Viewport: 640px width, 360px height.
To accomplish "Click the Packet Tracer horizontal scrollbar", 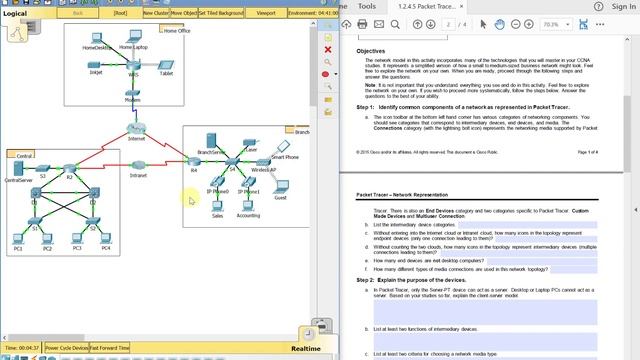I will pos(46,338).
